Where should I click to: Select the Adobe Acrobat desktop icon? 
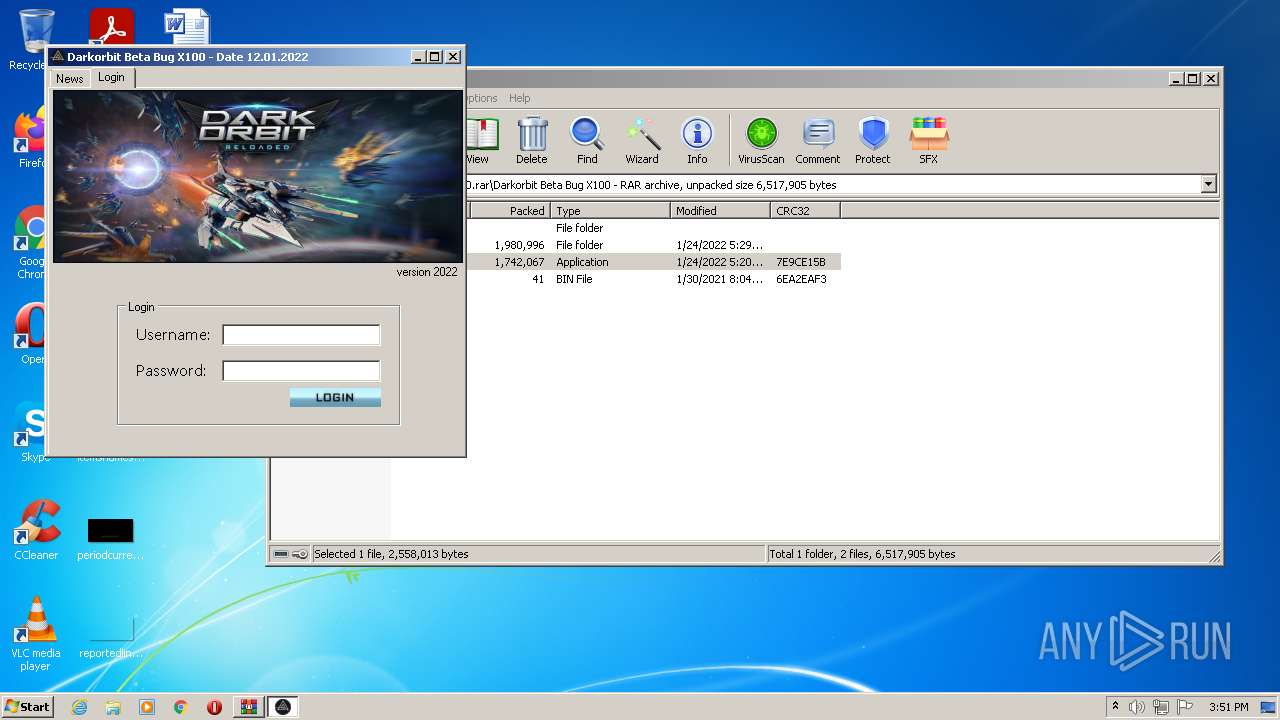pos(111,27)
